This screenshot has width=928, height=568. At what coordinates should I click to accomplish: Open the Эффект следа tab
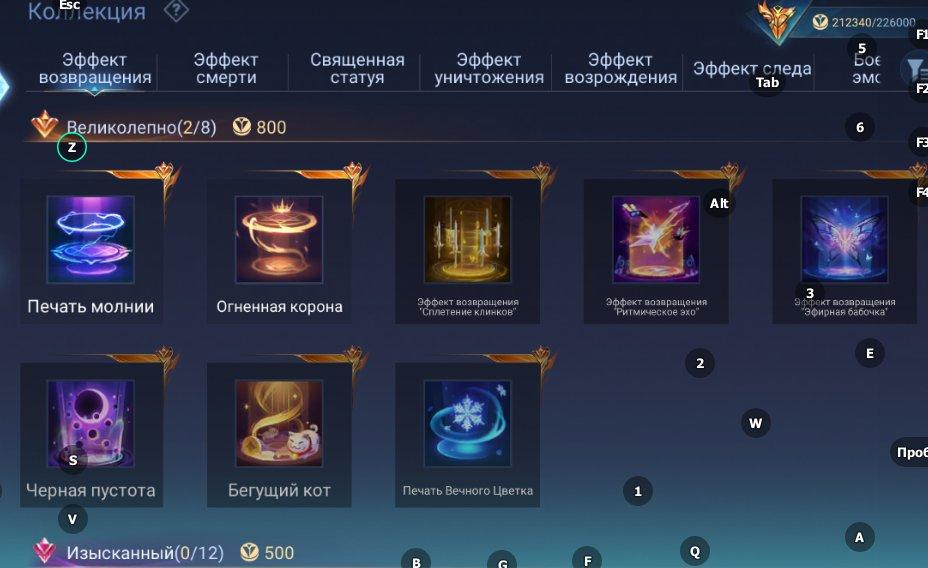[x=752, y=69]
